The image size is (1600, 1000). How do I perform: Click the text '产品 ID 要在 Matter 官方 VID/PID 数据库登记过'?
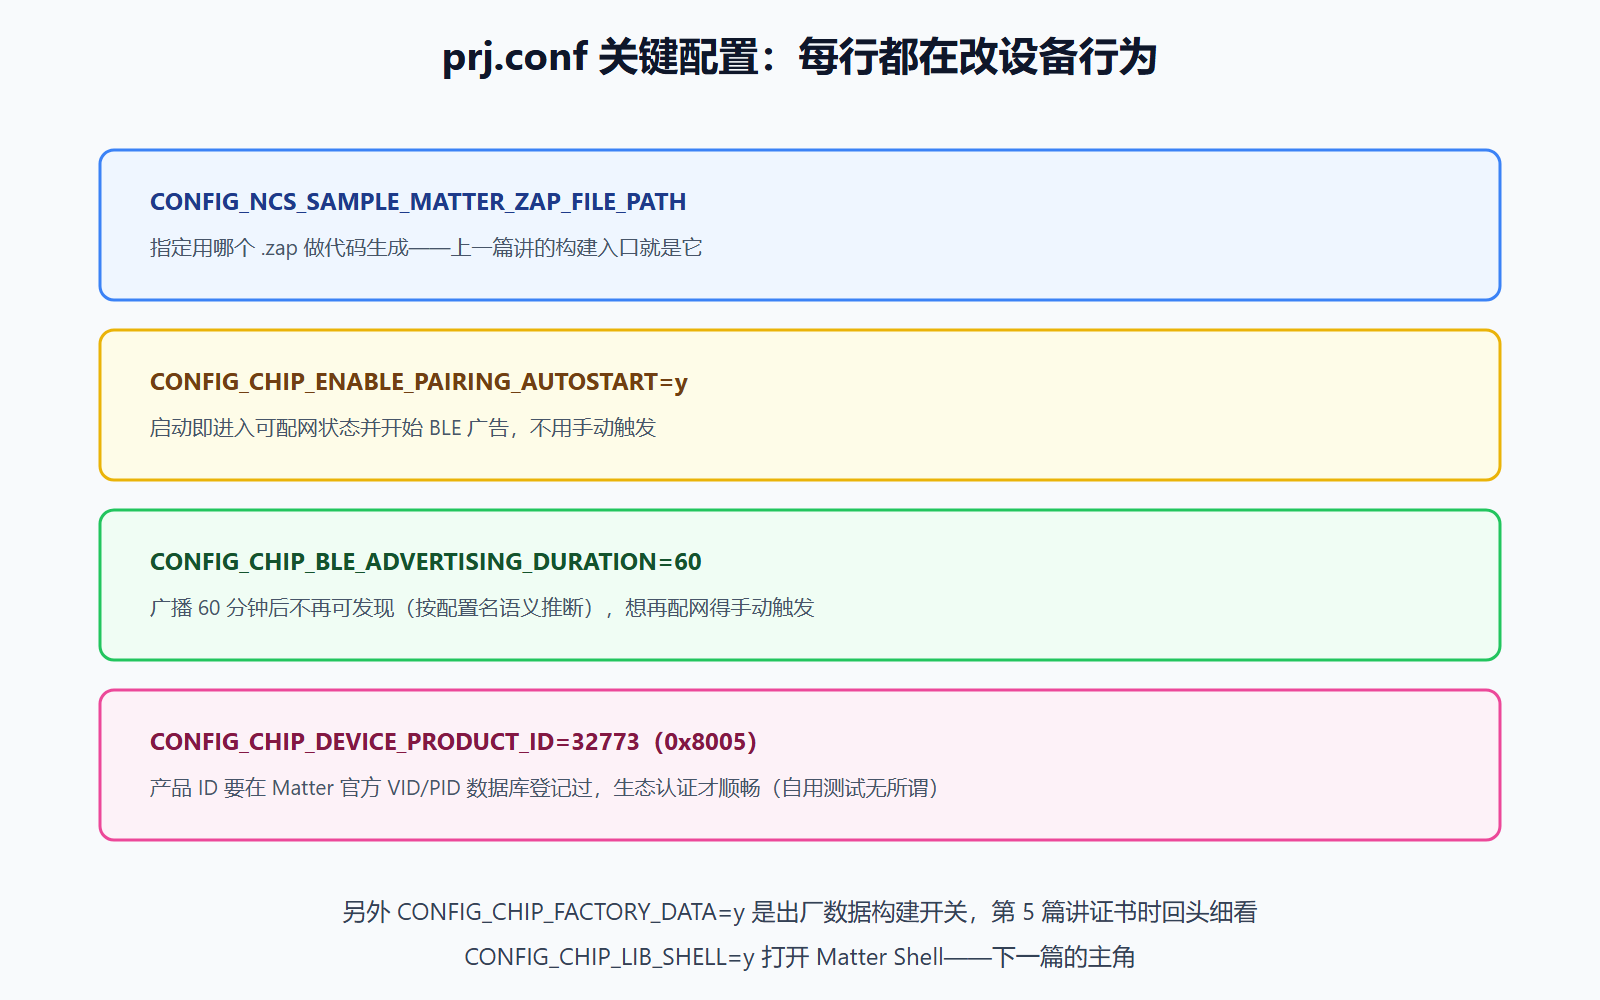coord(371,788)
